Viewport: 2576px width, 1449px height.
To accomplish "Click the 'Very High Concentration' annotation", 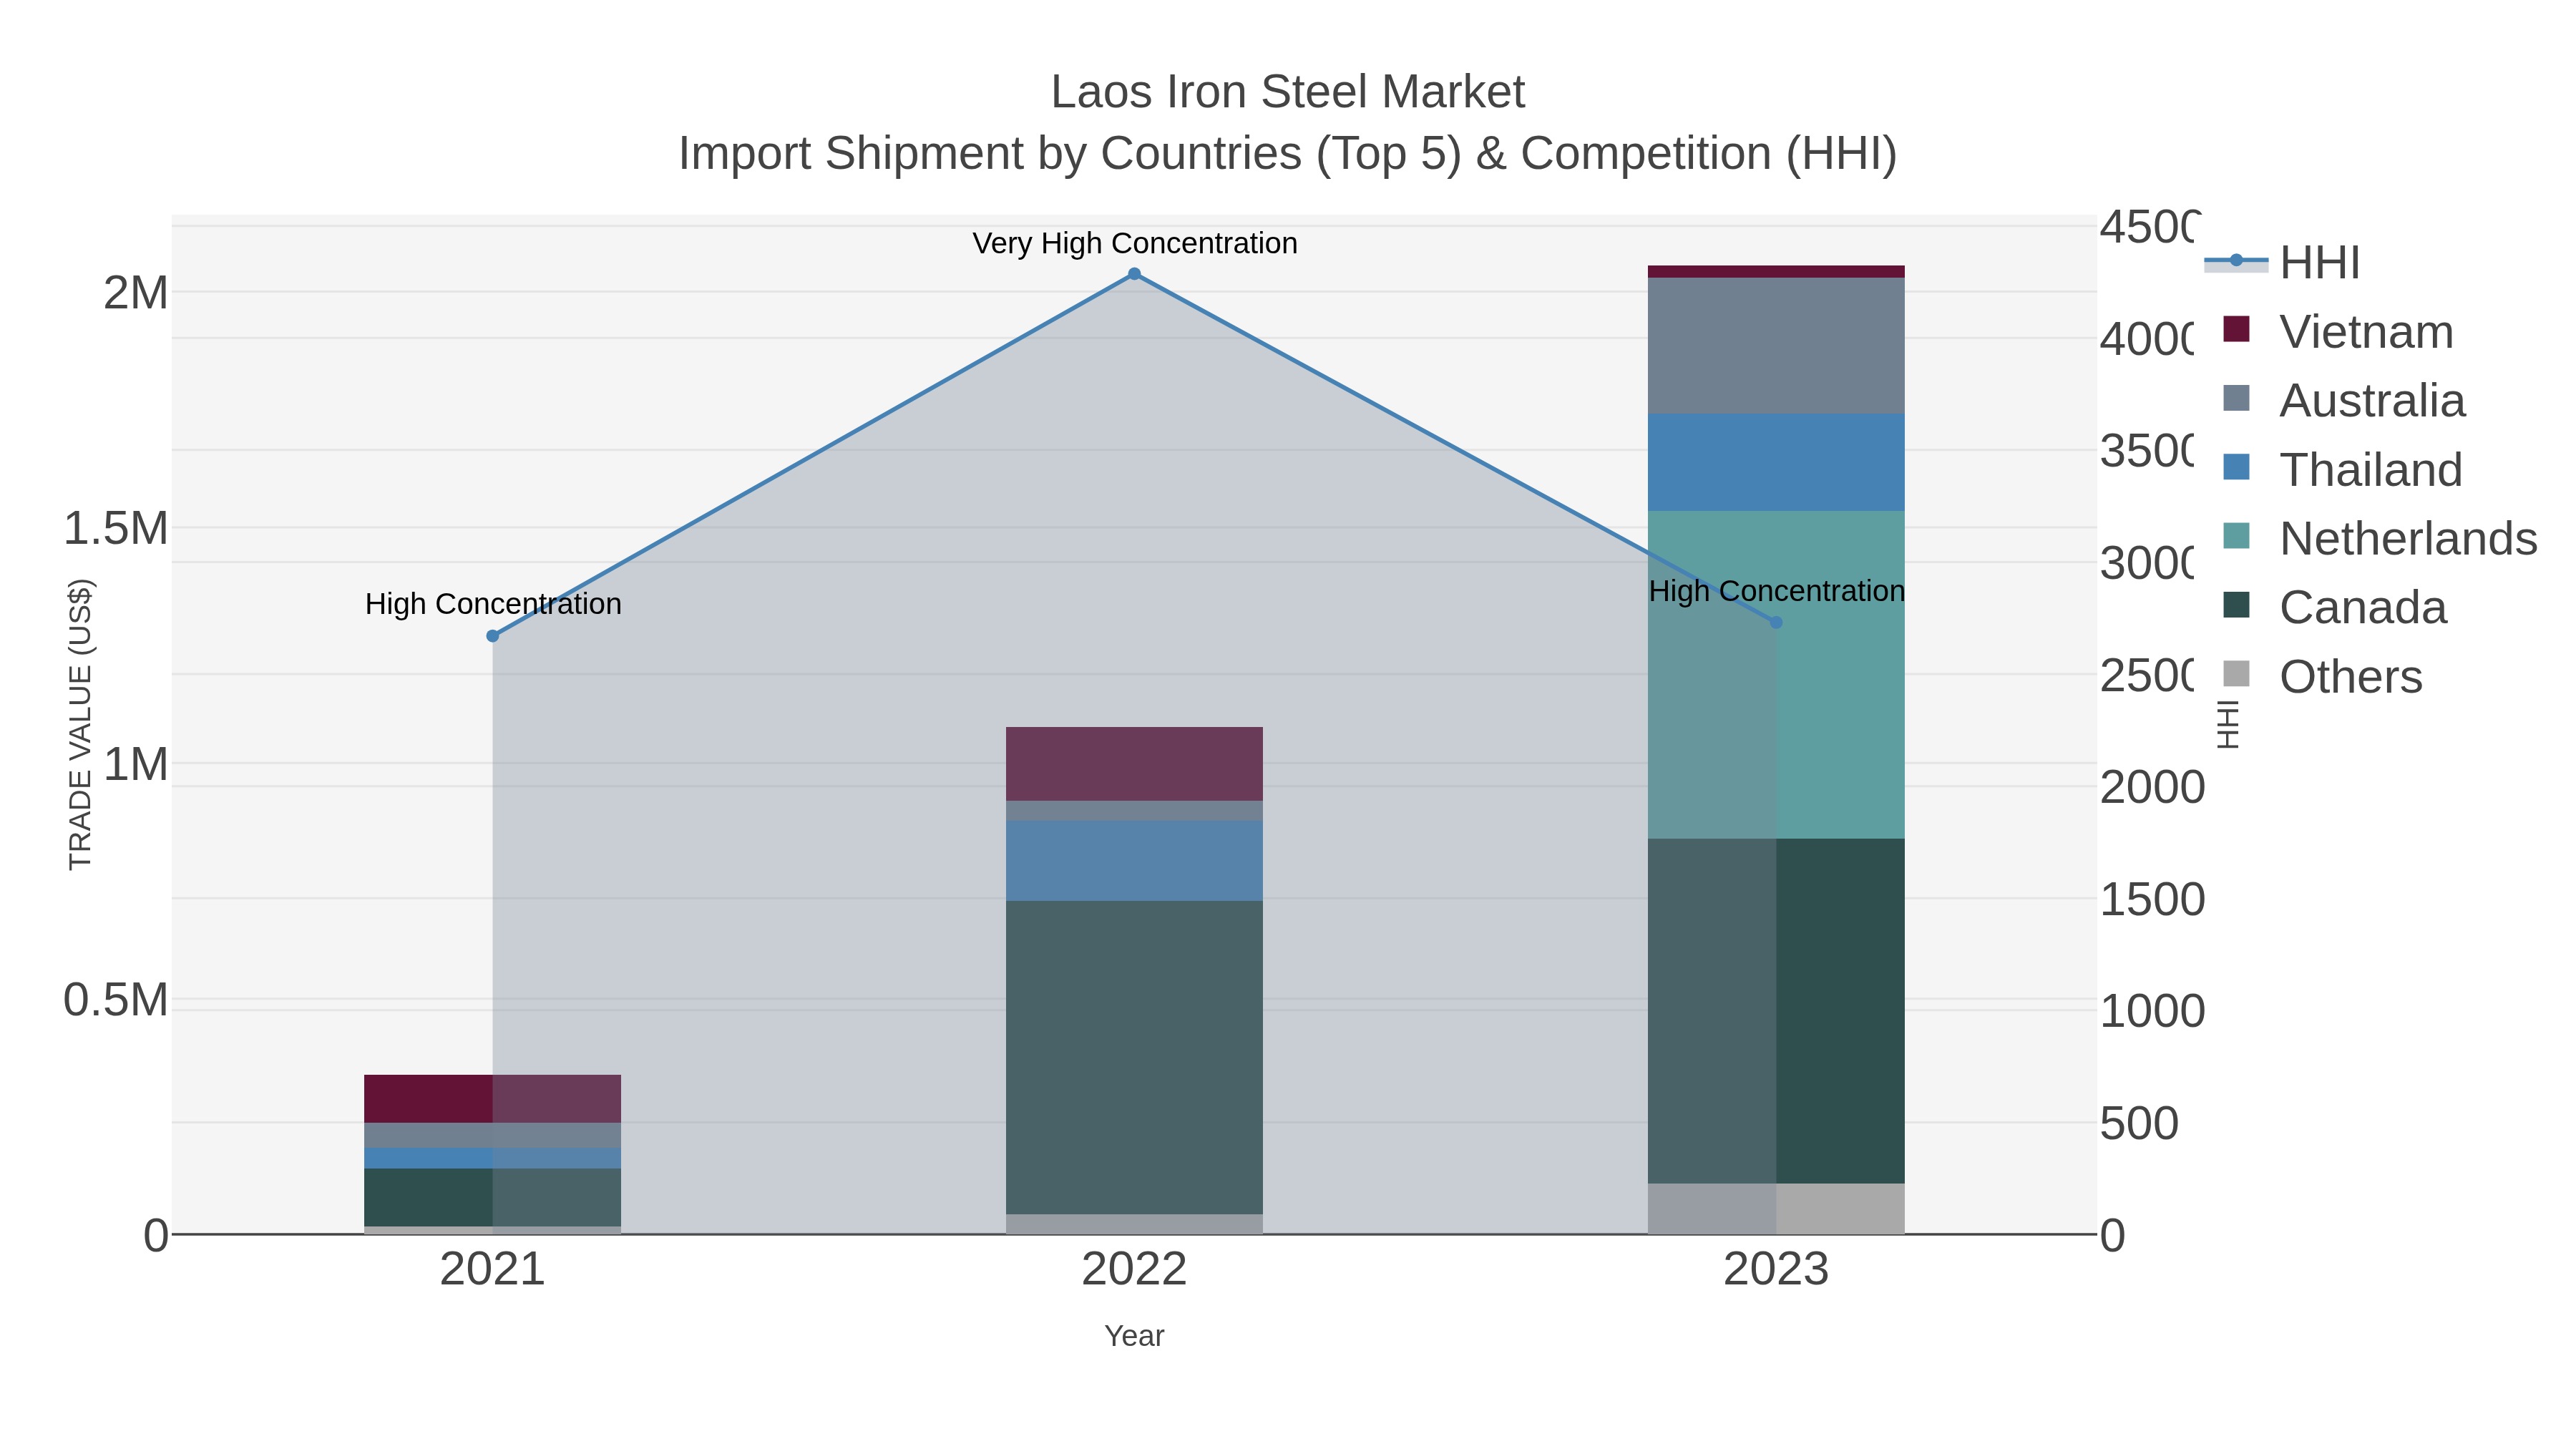I will point(1135,244).
